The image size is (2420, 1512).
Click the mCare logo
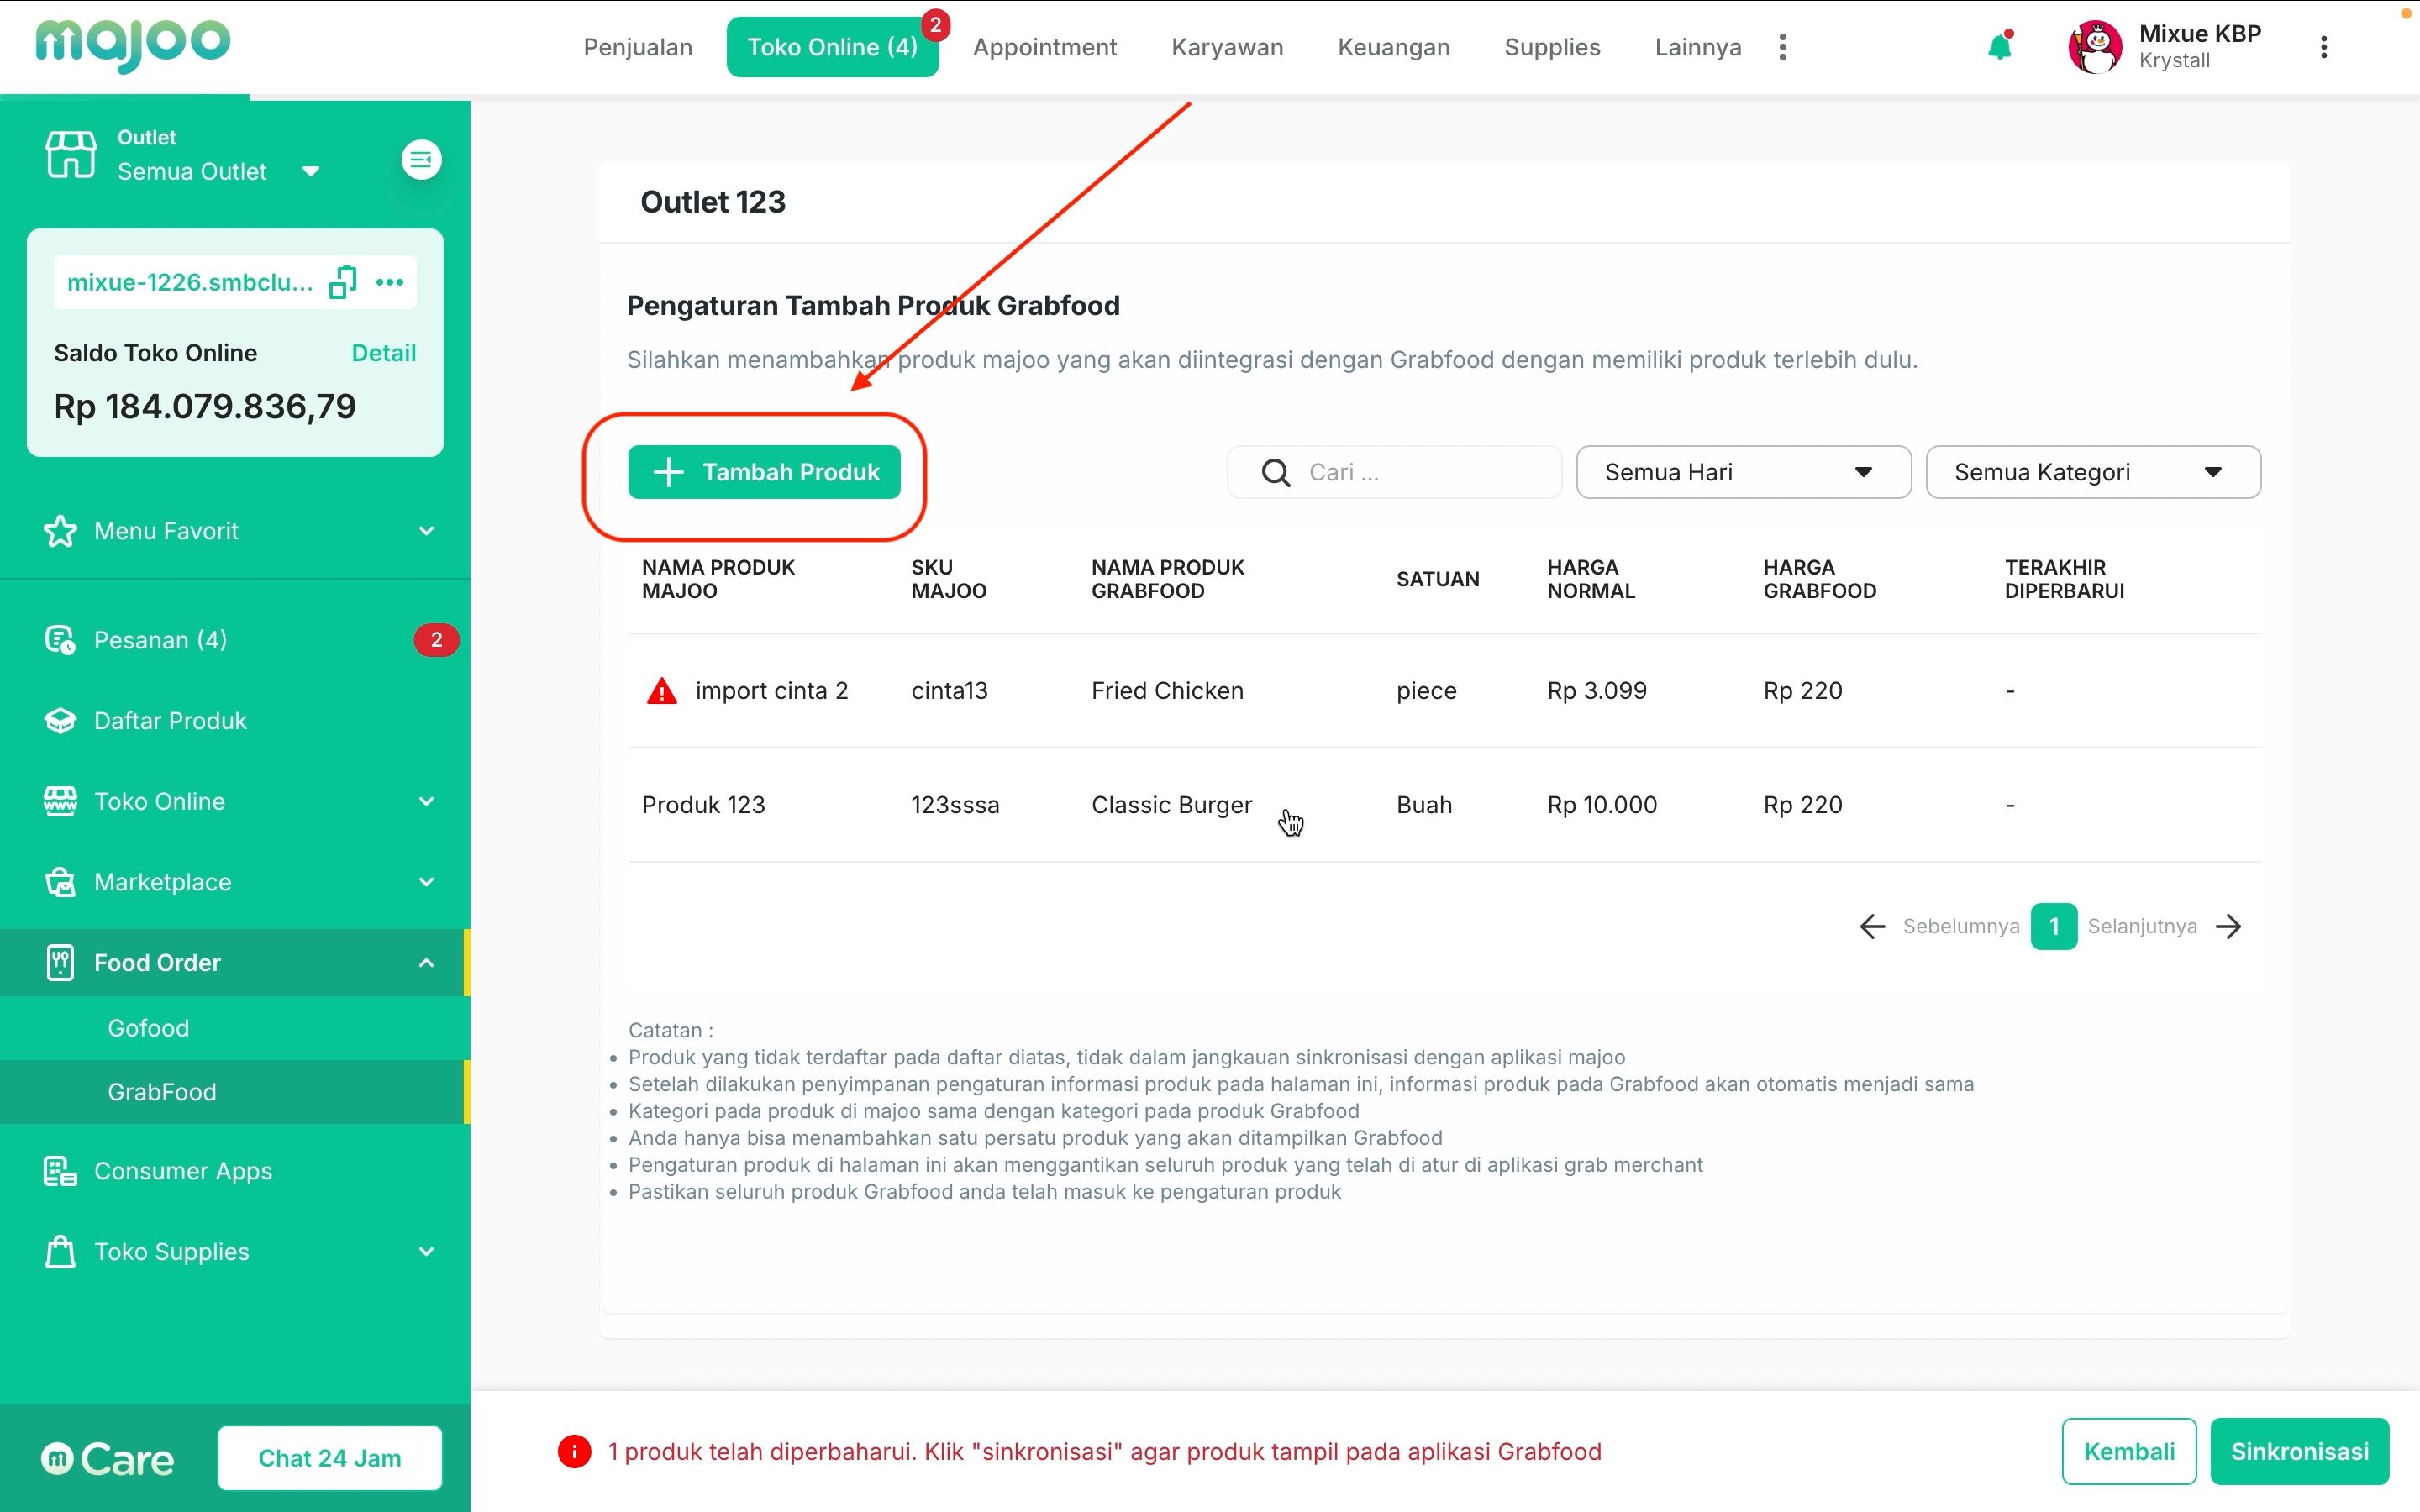click(107, 1459)
